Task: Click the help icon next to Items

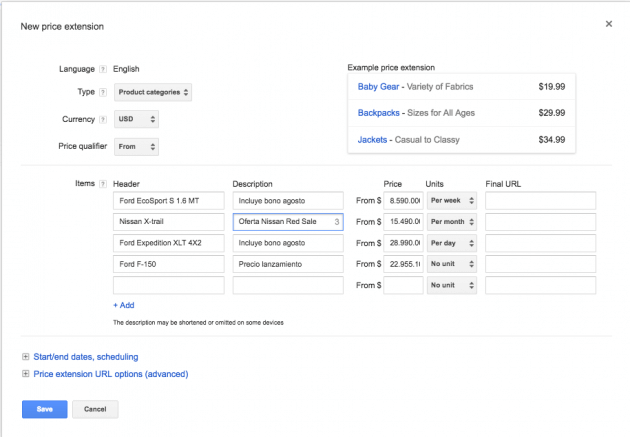Action: point(103,184)
